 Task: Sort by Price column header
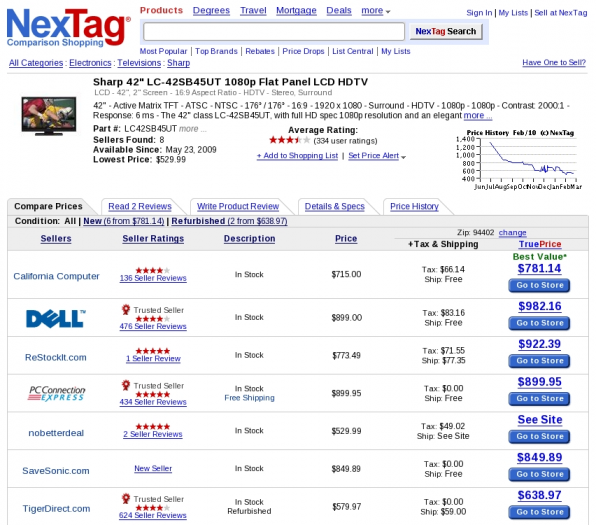(346, 239)
